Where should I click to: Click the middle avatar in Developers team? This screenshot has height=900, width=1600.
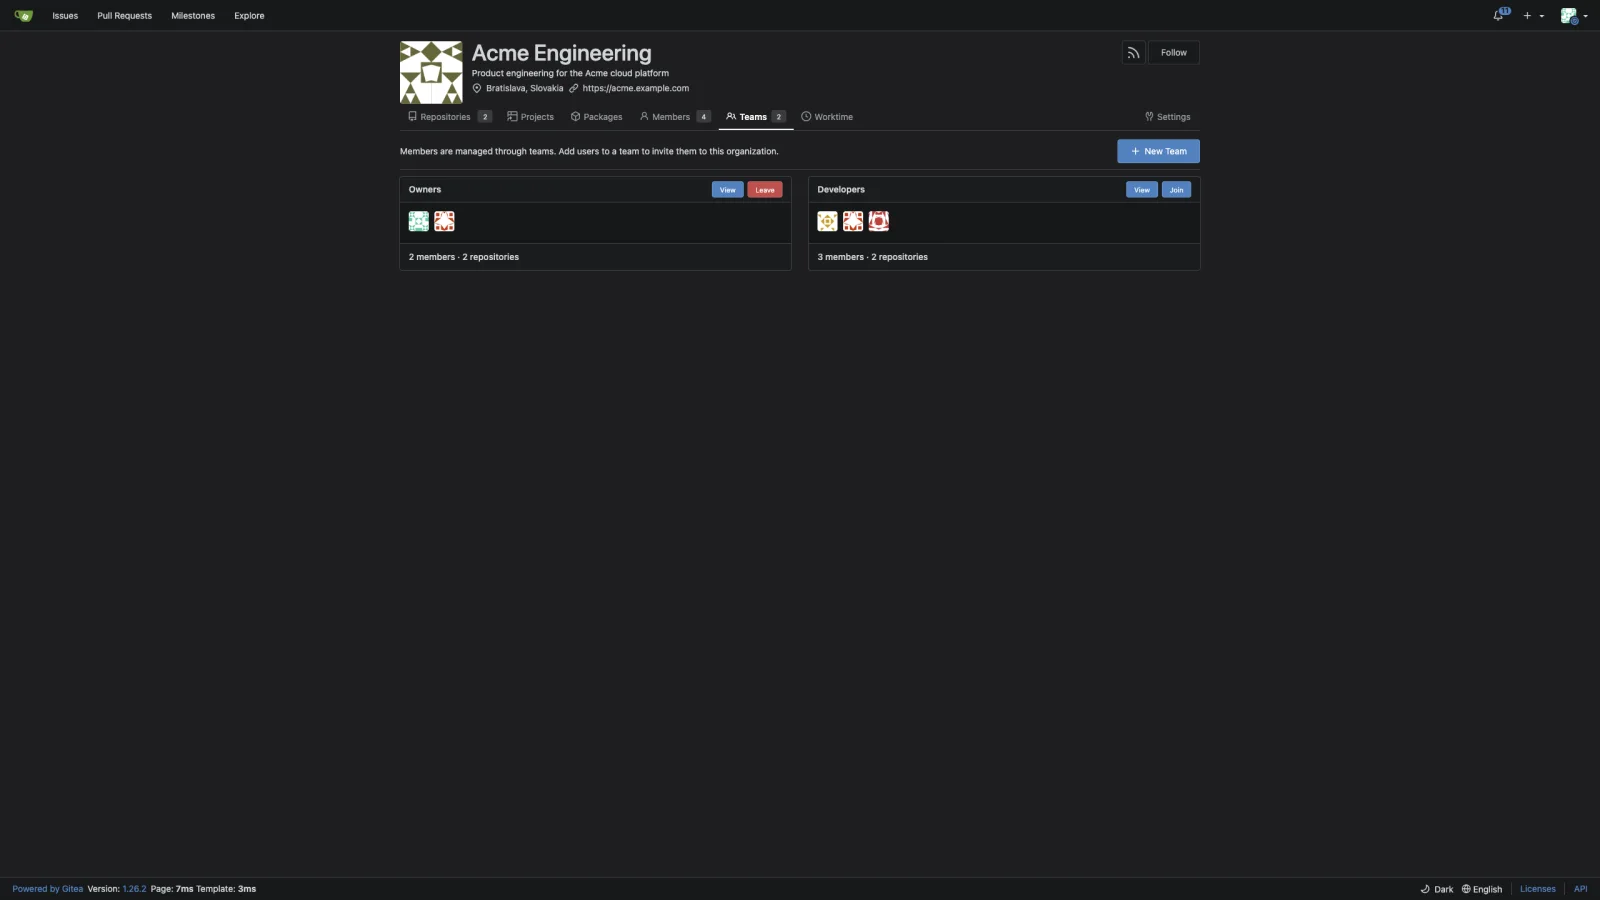click(x=853, y=221)
